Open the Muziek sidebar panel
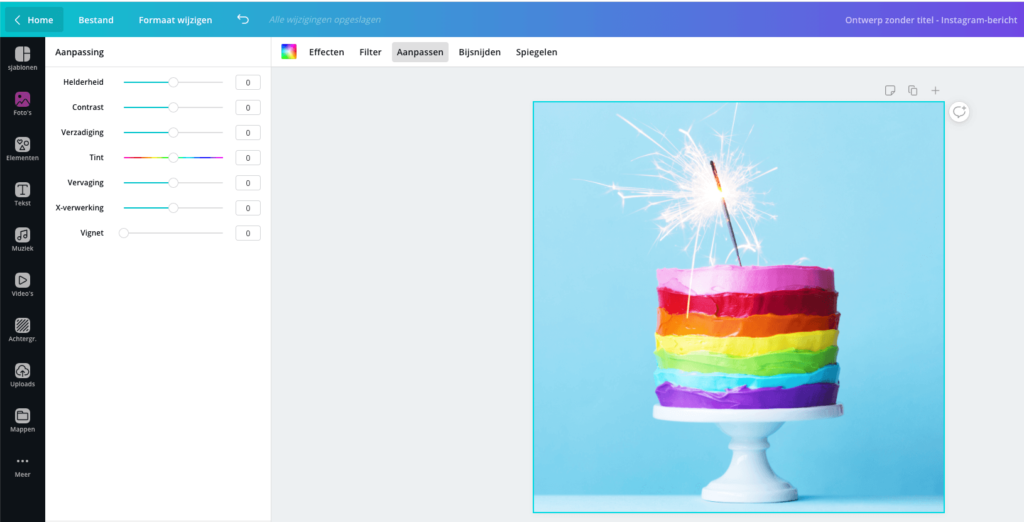1024x522 pixels. point(22,239)
